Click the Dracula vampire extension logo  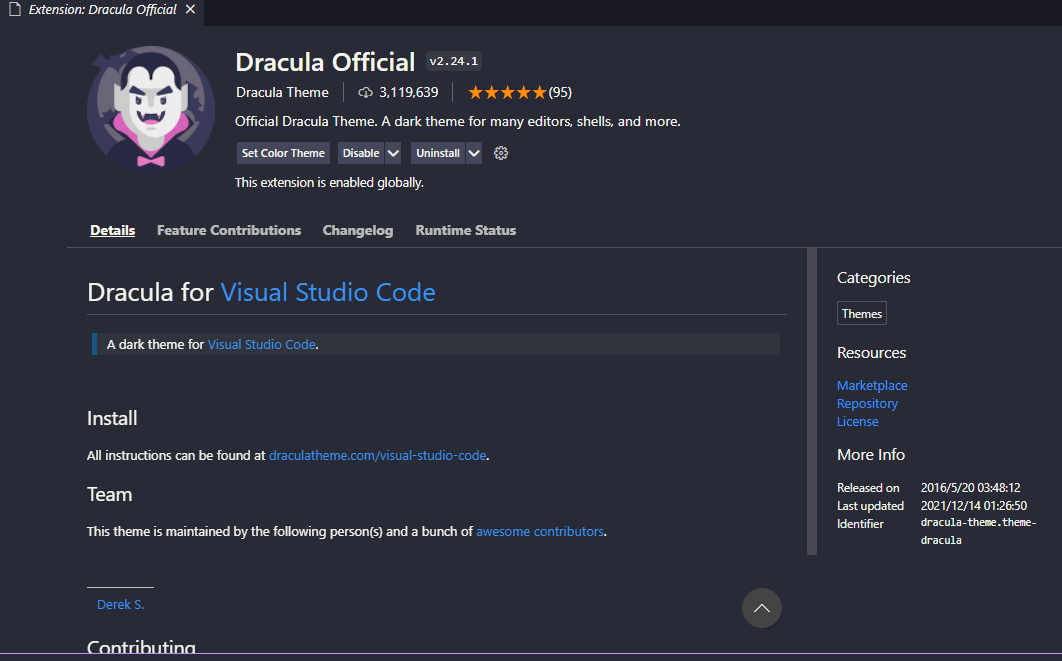151,110
